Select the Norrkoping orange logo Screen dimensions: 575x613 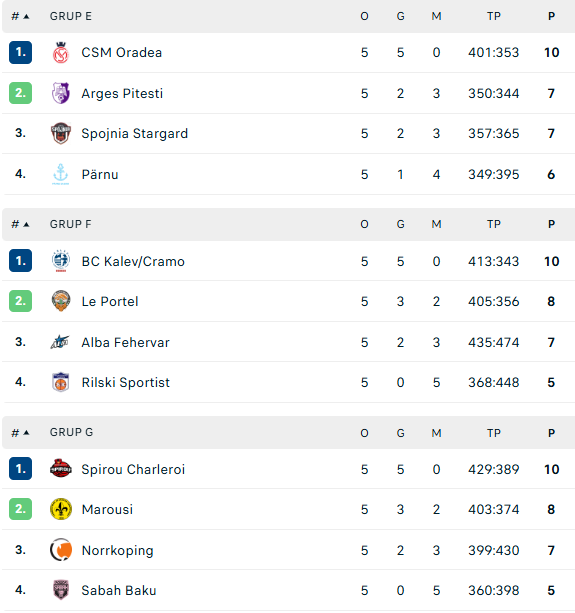click(61, 550)
